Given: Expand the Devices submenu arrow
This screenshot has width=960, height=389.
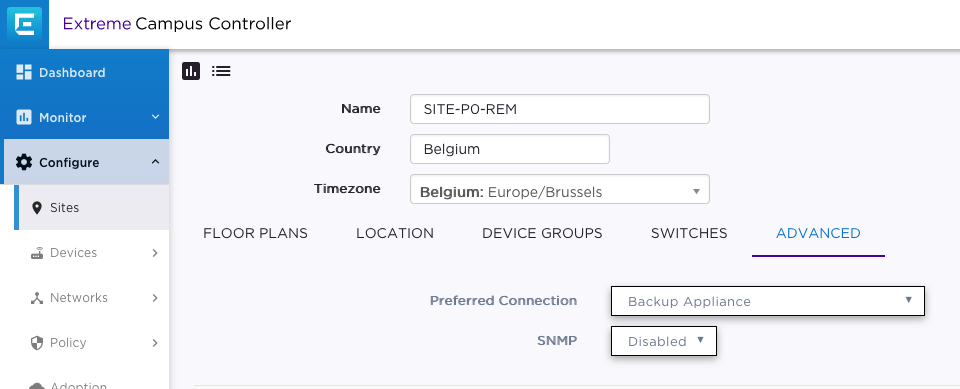Looking at the screenshot, I should [155, 253].
